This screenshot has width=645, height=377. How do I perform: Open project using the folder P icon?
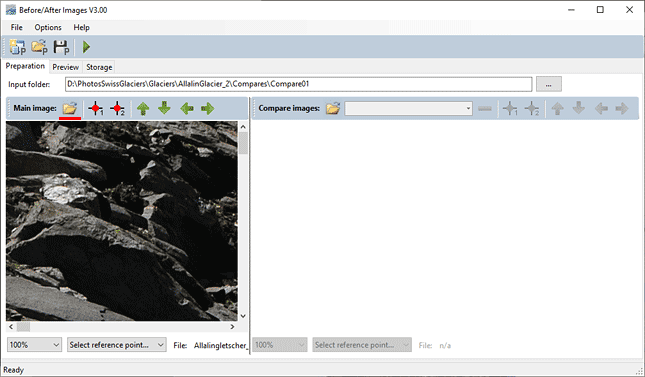(x=39, y=47)
